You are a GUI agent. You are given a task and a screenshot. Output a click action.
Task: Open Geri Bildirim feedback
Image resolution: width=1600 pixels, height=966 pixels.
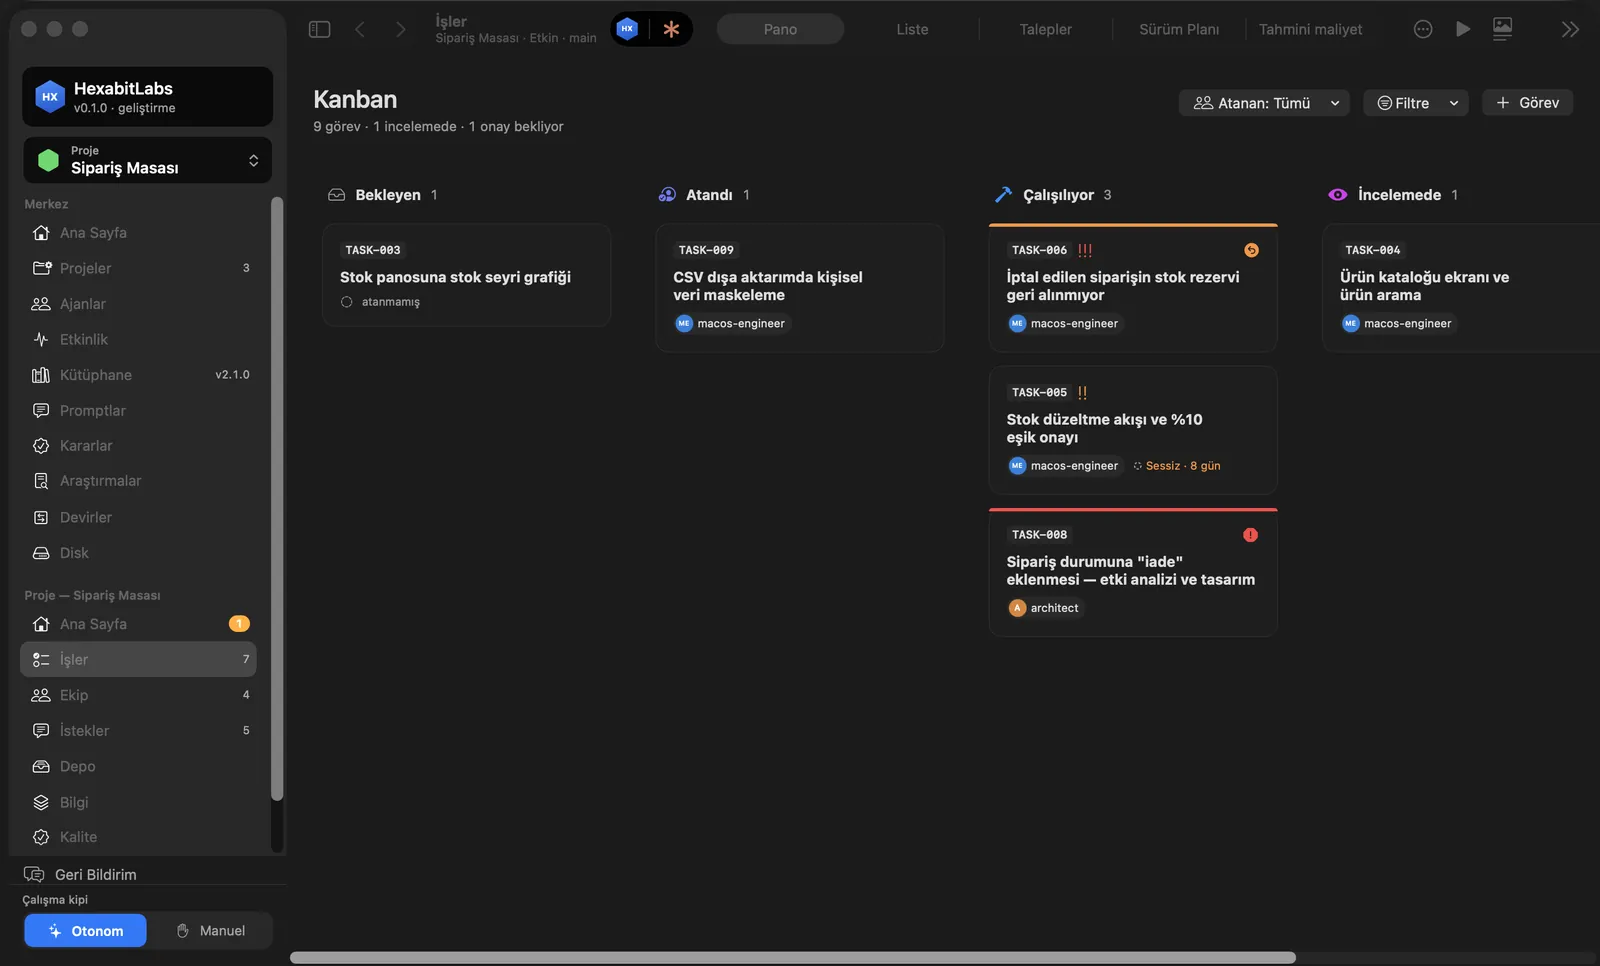pyautogui.click(x=80, y=874)
